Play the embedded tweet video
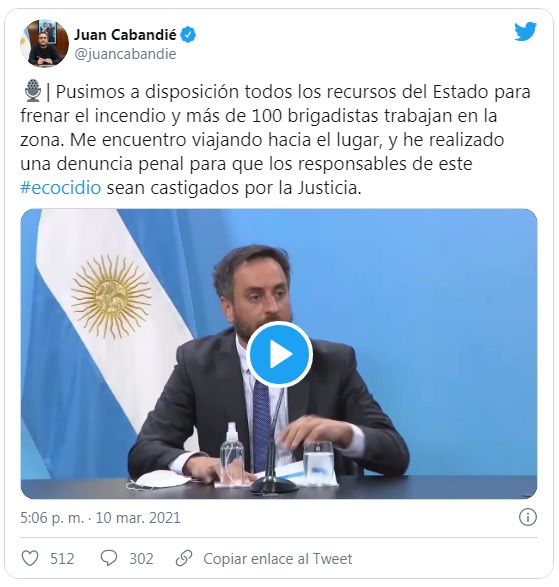 279,354
